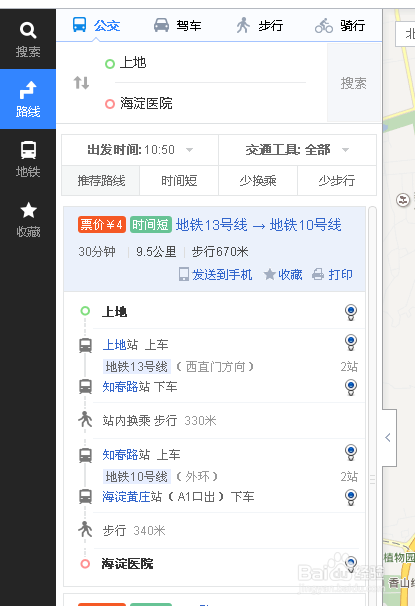Select the 路线 route icon in sidebar
415x606 pixels.
[28, 99]
